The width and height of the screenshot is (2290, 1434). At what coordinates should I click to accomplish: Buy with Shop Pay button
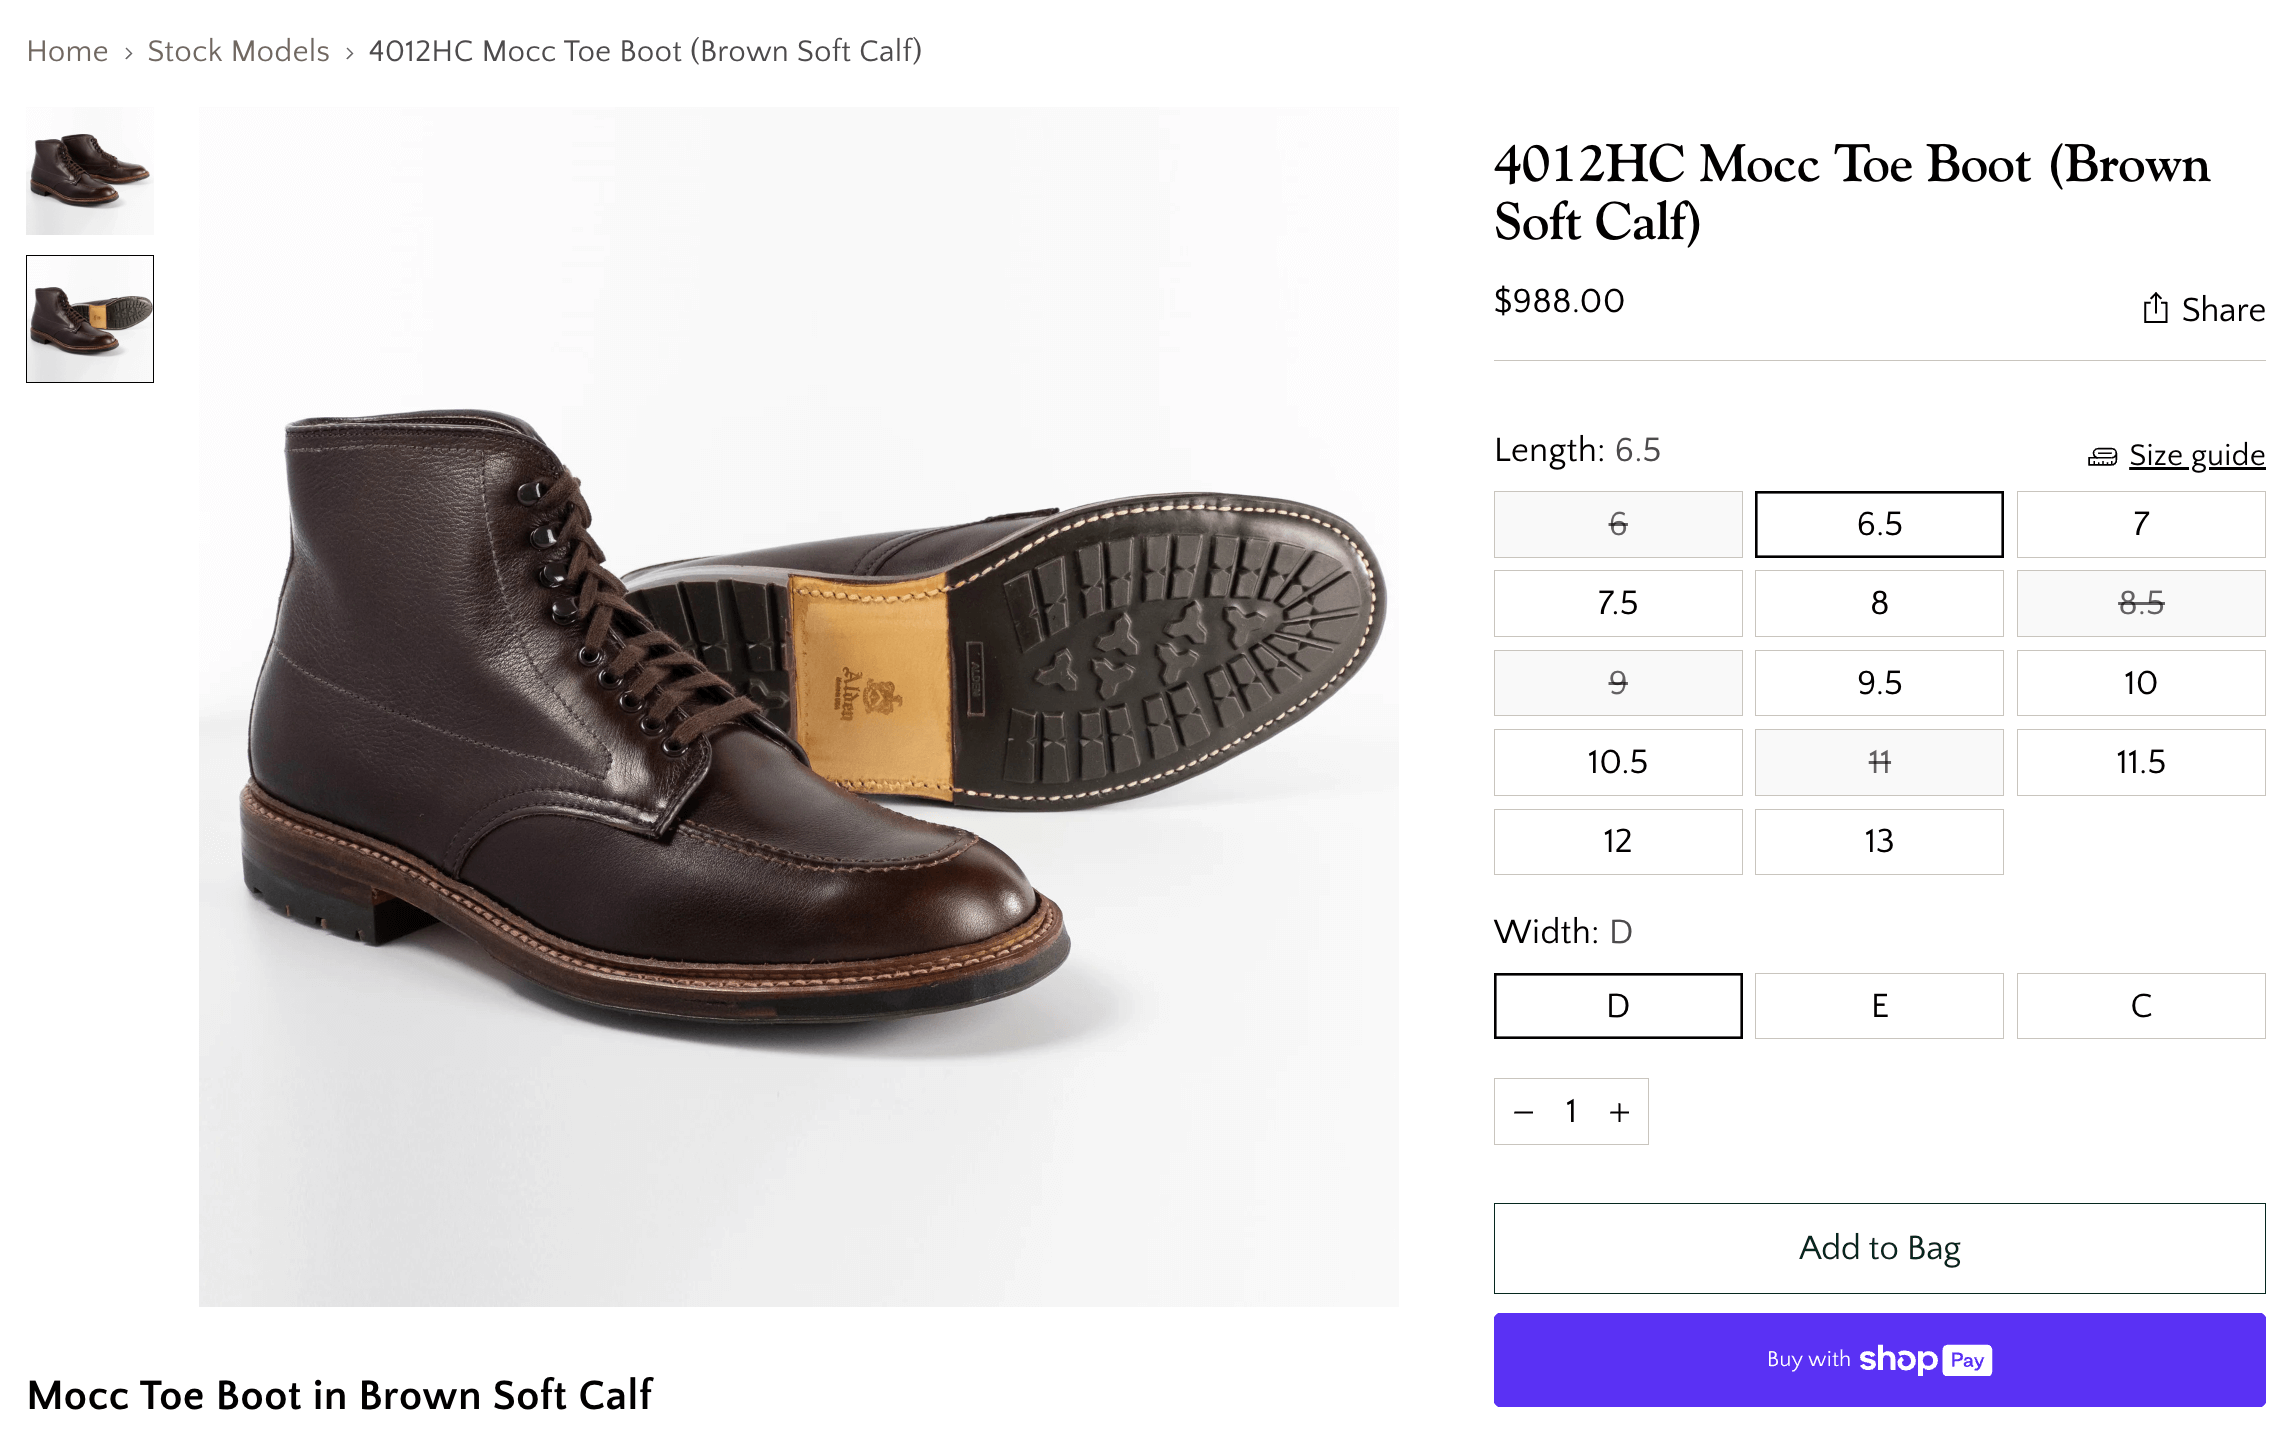click(1878, 1360)
